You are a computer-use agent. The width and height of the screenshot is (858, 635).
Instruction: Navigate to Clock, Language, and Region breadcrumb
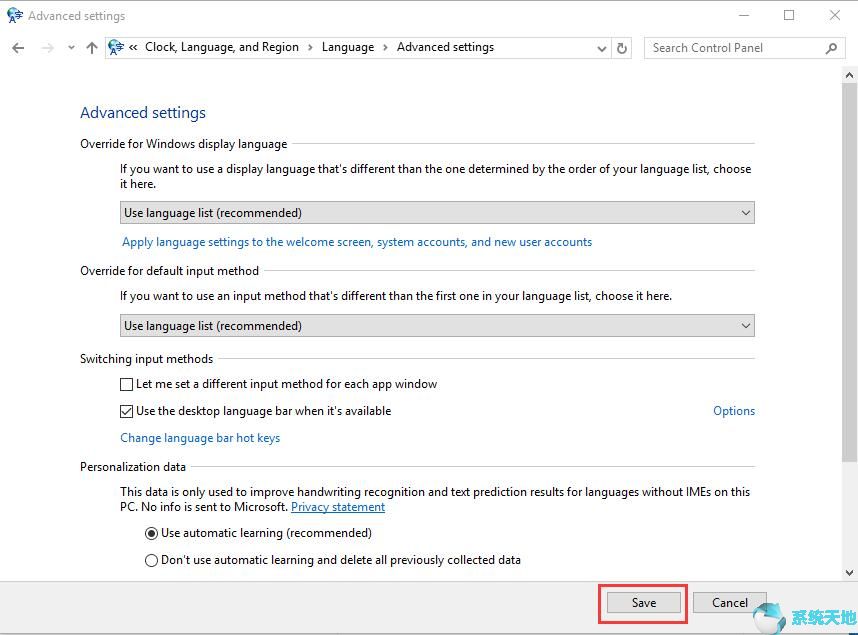point(221,47)
